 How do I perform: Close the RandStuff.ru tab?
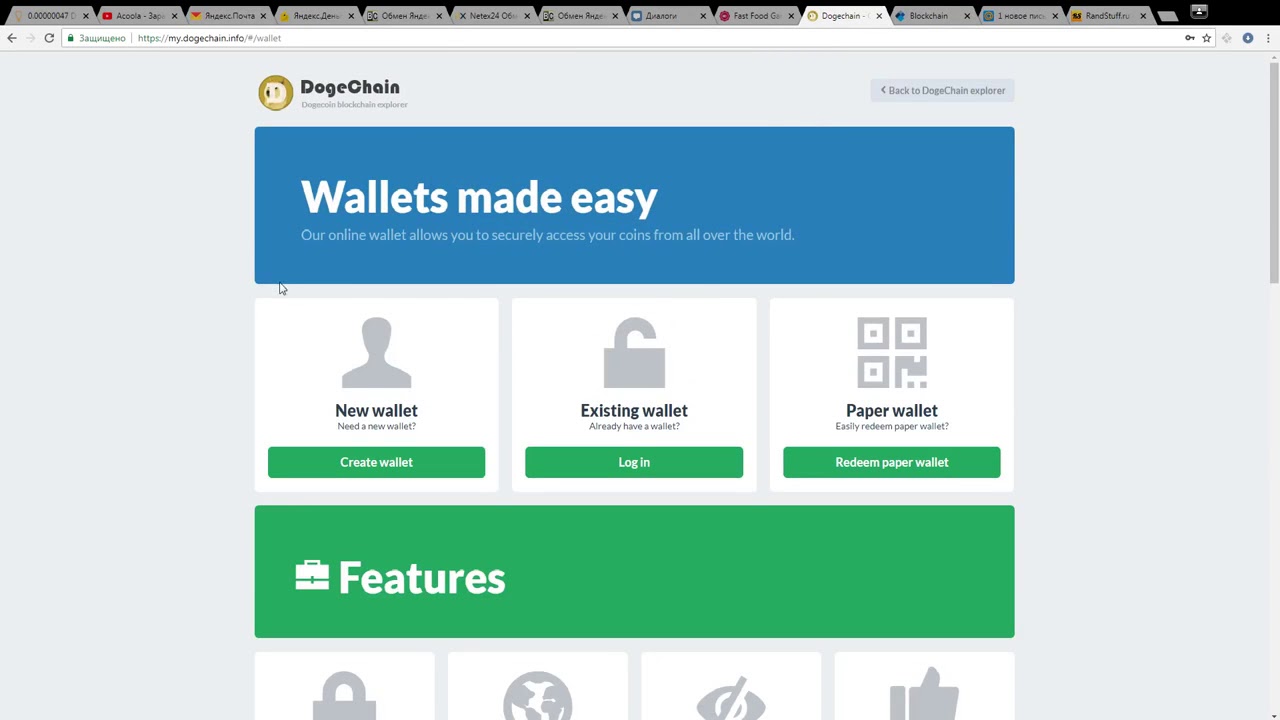pos(1143,16)
